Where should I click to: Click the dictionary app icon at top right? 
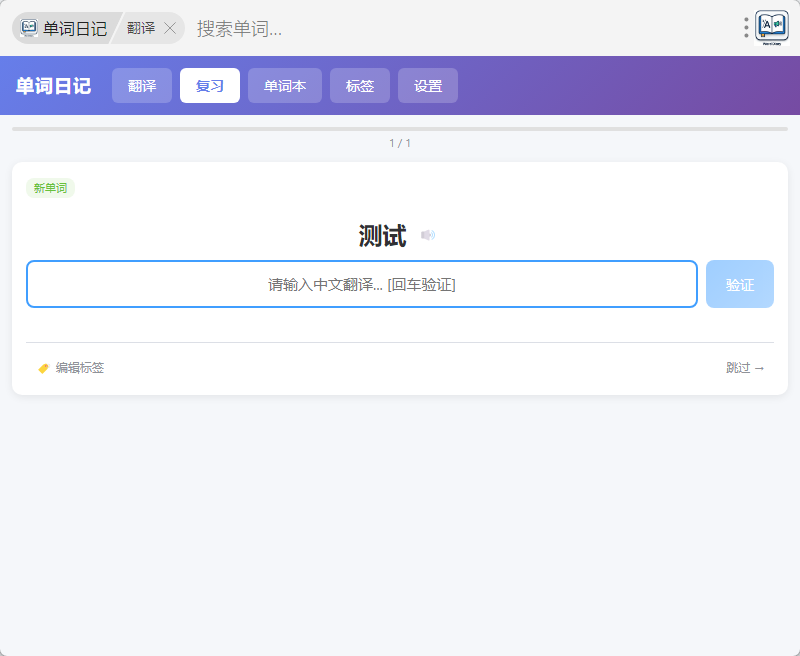772,27
